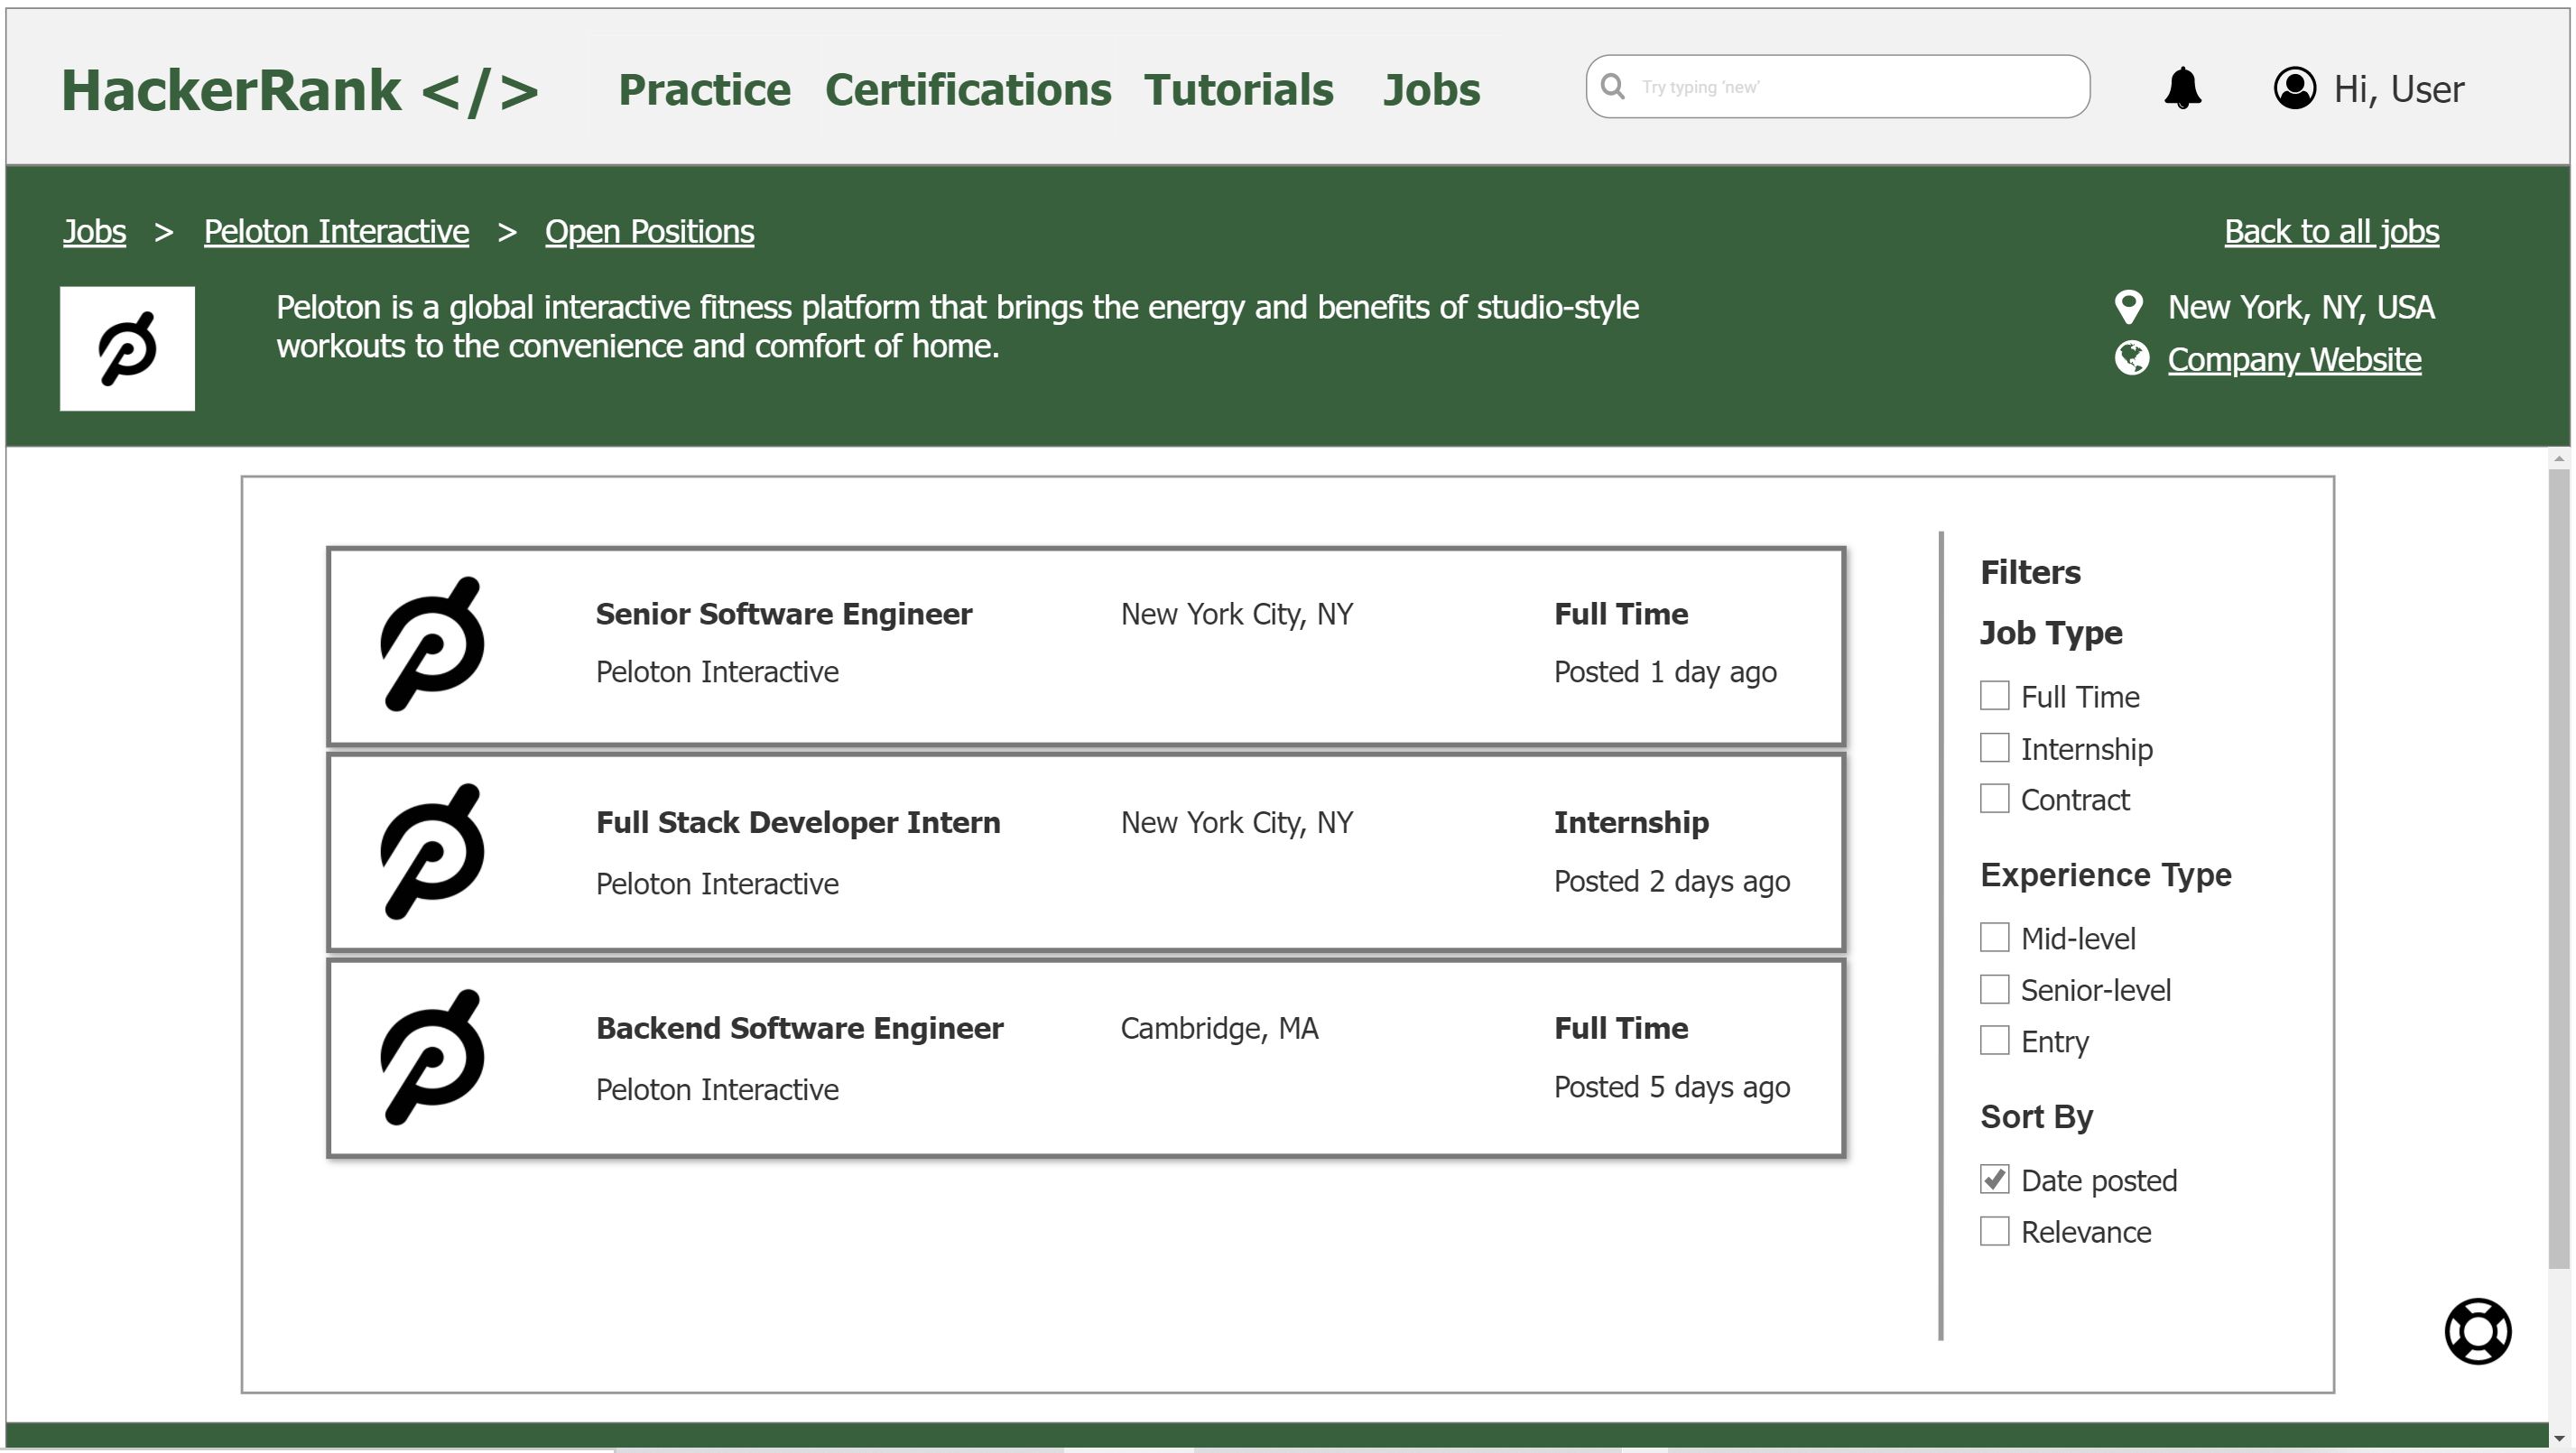Image resolution: width=2576 pixels, height=1453 pixels.
Task: Click the location pin icon near New York, NY
Action: tap(2130, 307)
